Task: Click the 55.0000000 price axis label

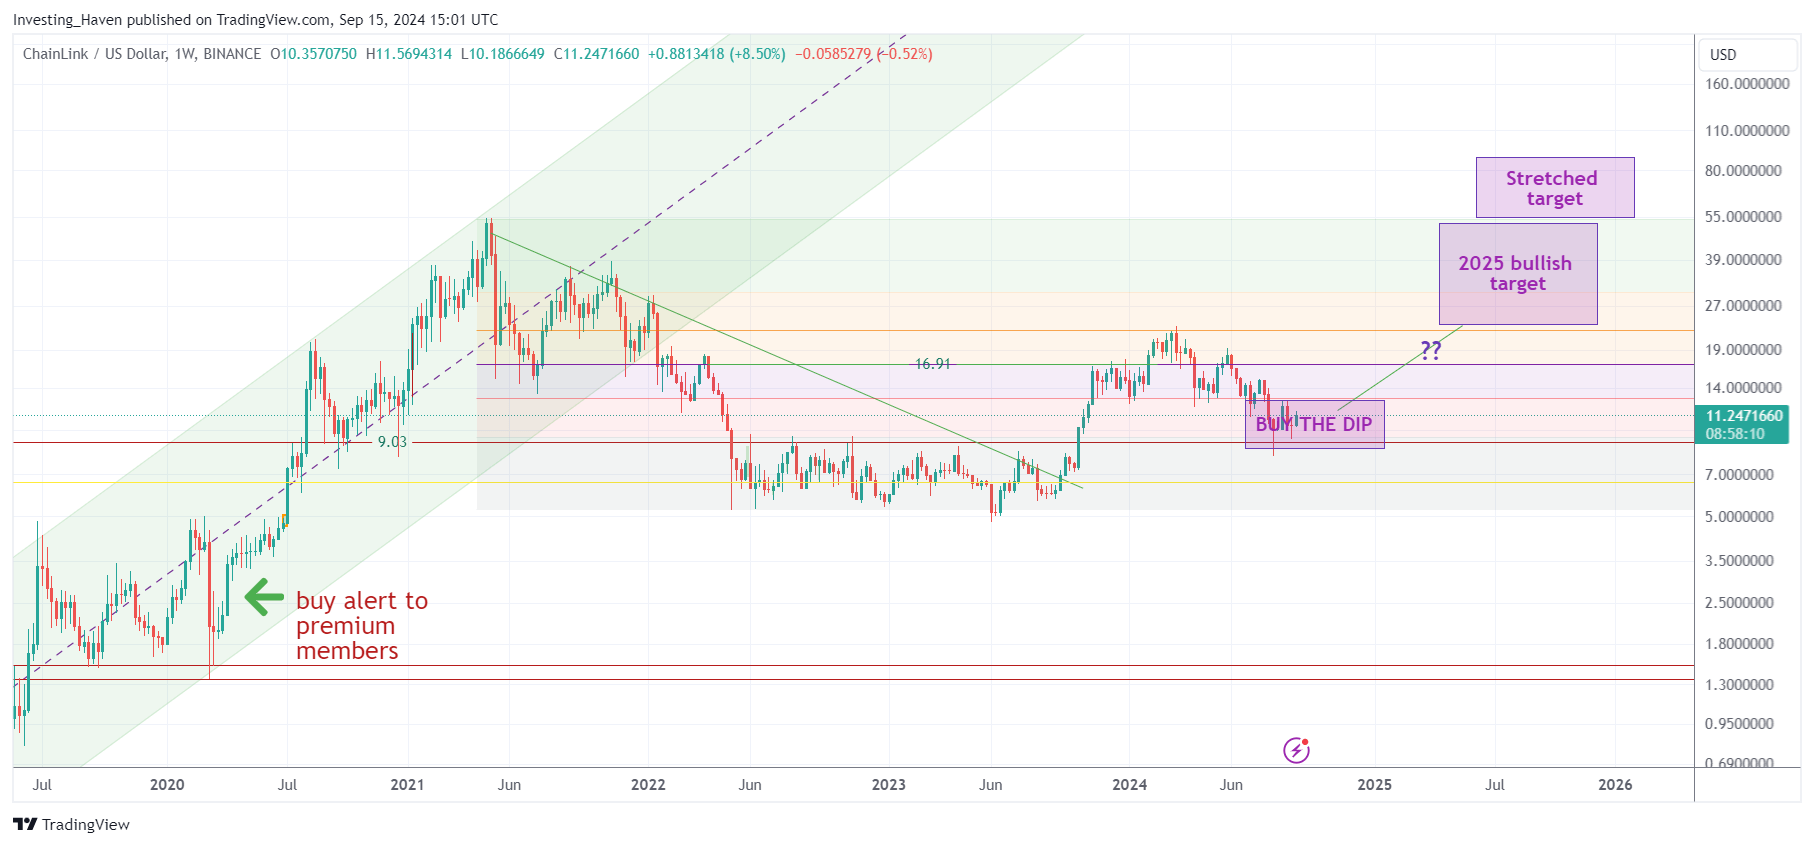Action: point(1743,217)
